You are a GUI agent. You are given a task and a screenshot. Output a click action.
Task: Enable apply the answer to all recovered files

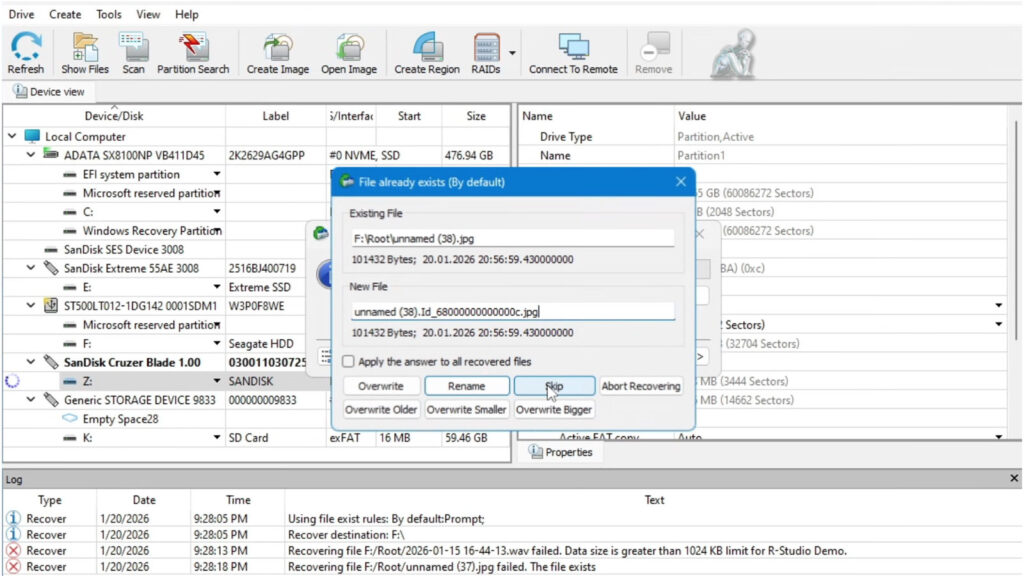(x=349, y=363)
